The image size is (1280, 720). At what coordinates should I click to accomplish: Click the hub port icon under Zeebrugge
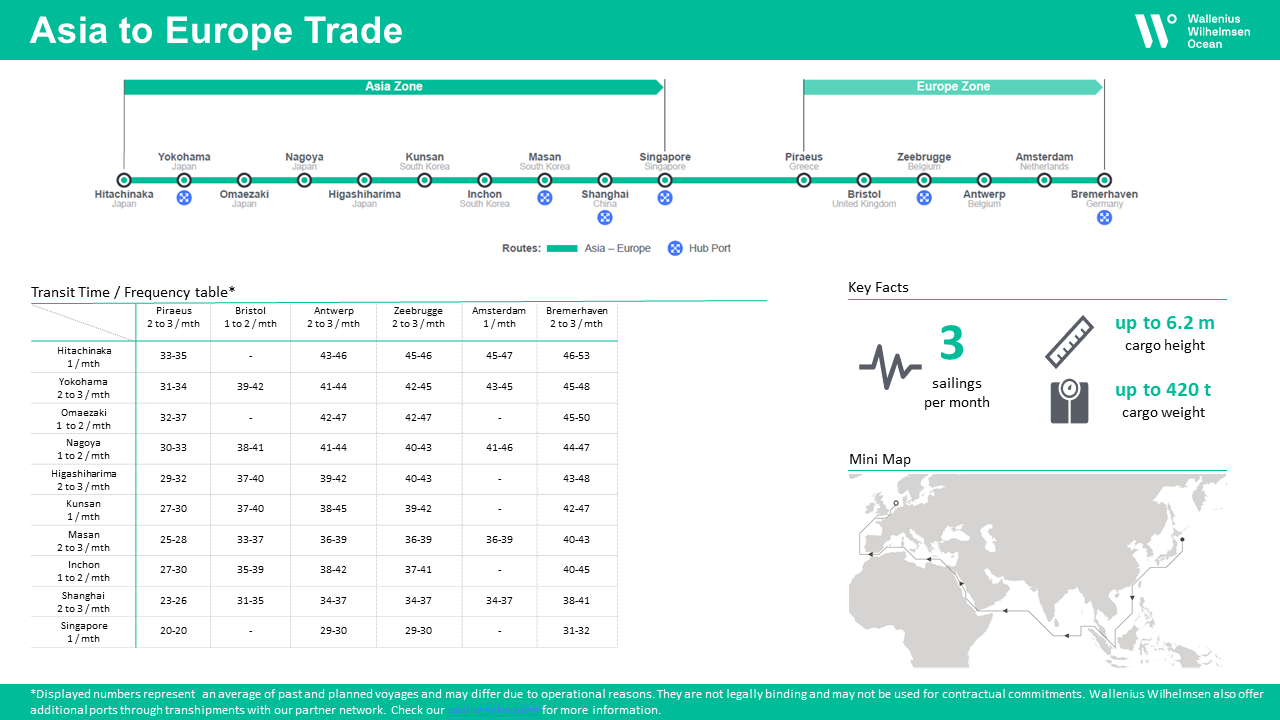(x=924, y=198)
